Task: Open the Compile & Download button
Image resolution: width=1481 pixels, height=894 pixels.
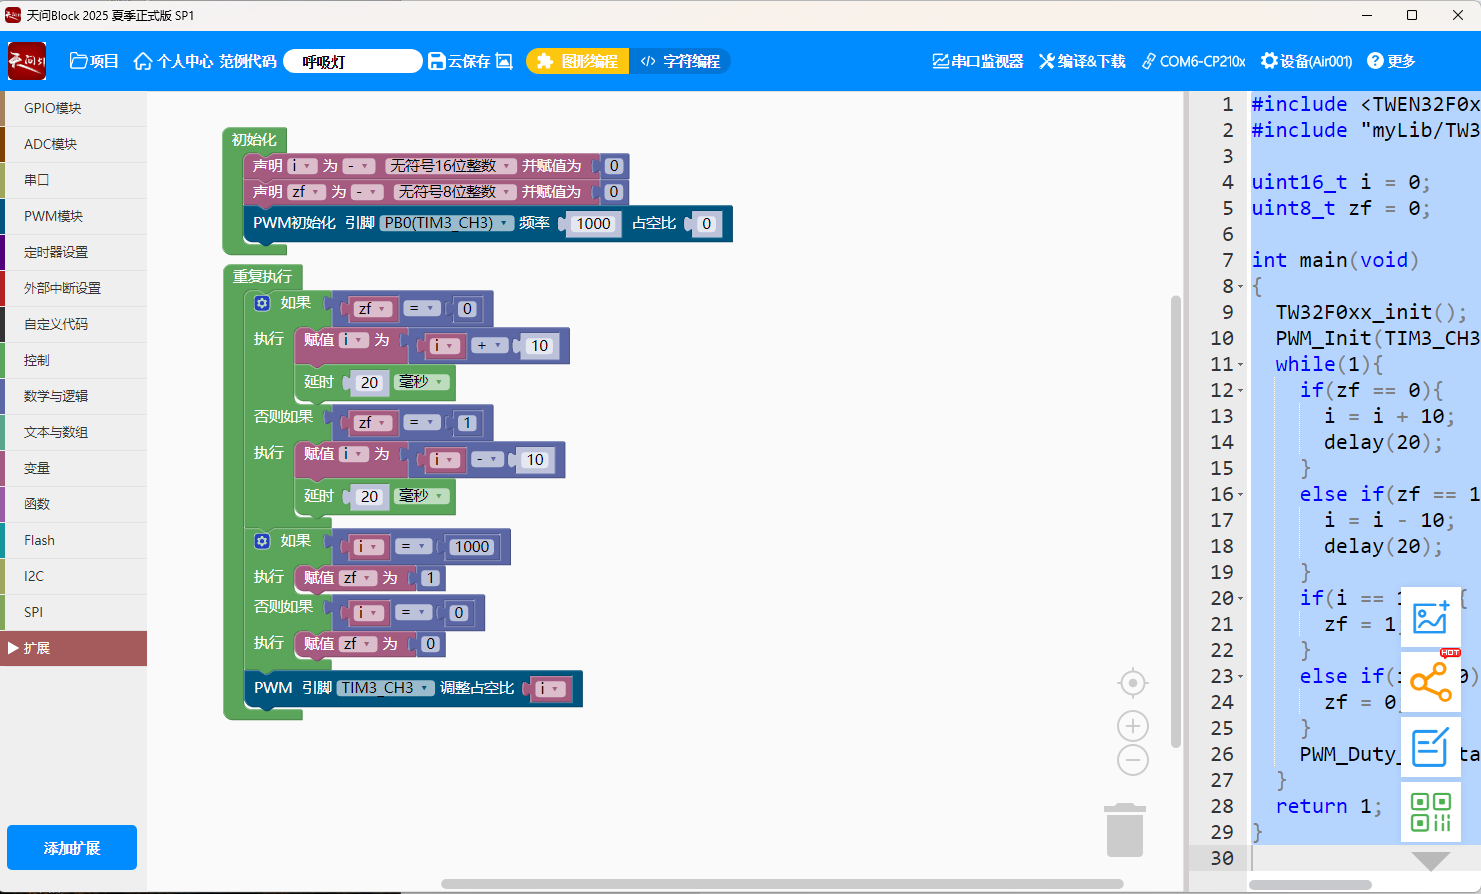Action: pyautogui.click(x=1082, y=61)
